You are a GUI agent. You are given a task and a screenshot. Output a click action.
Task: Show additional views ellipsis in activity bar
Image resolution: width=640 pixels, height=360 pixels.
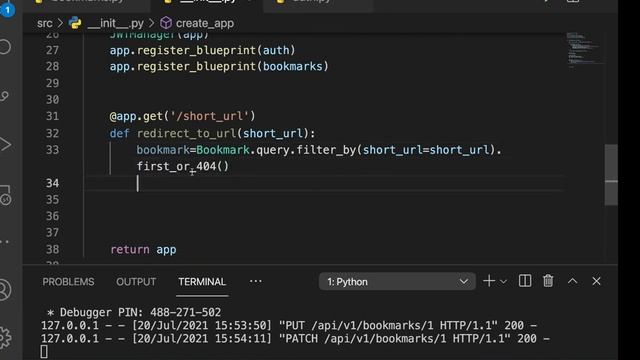click(x=5, y=242)
